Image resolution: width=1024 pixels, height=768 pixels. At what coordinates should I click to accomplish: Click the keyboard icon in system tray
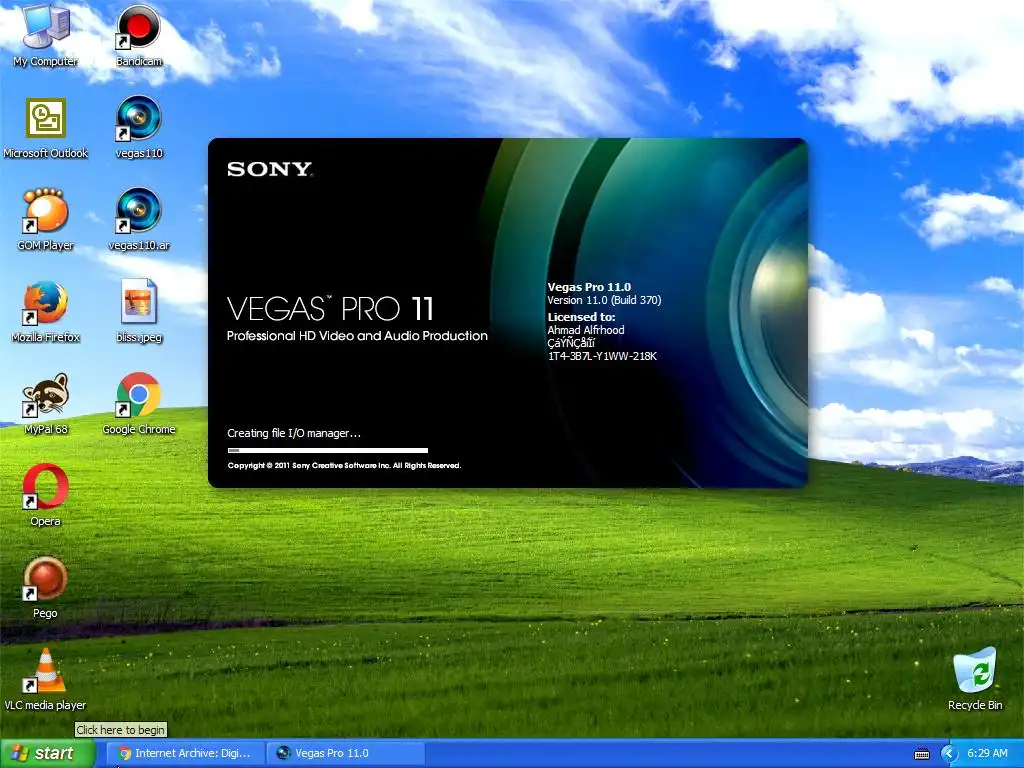pos(921,754)
